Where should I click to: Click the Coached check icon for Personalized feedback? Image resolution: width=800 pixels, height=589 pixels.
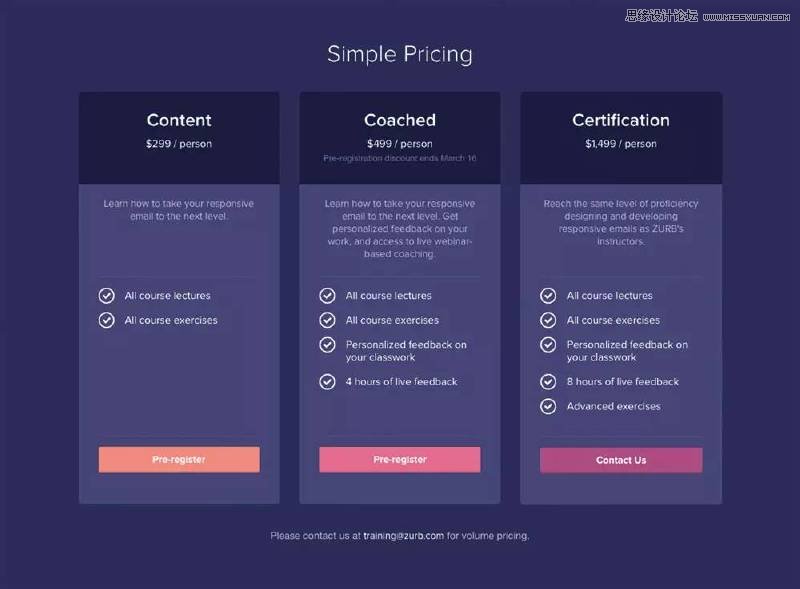[x=328, y=345]
